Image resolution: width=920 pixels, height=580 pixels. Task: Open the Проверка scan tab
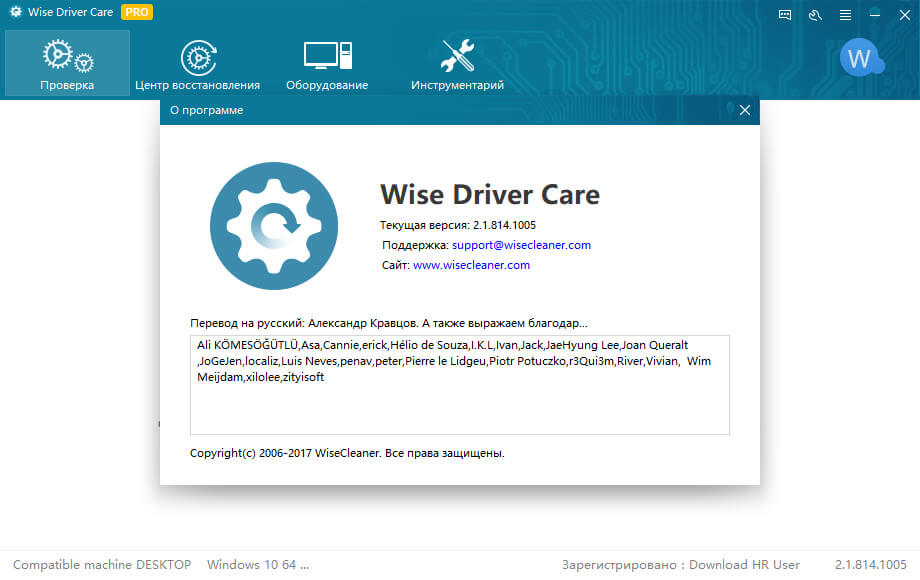(67, 63)
